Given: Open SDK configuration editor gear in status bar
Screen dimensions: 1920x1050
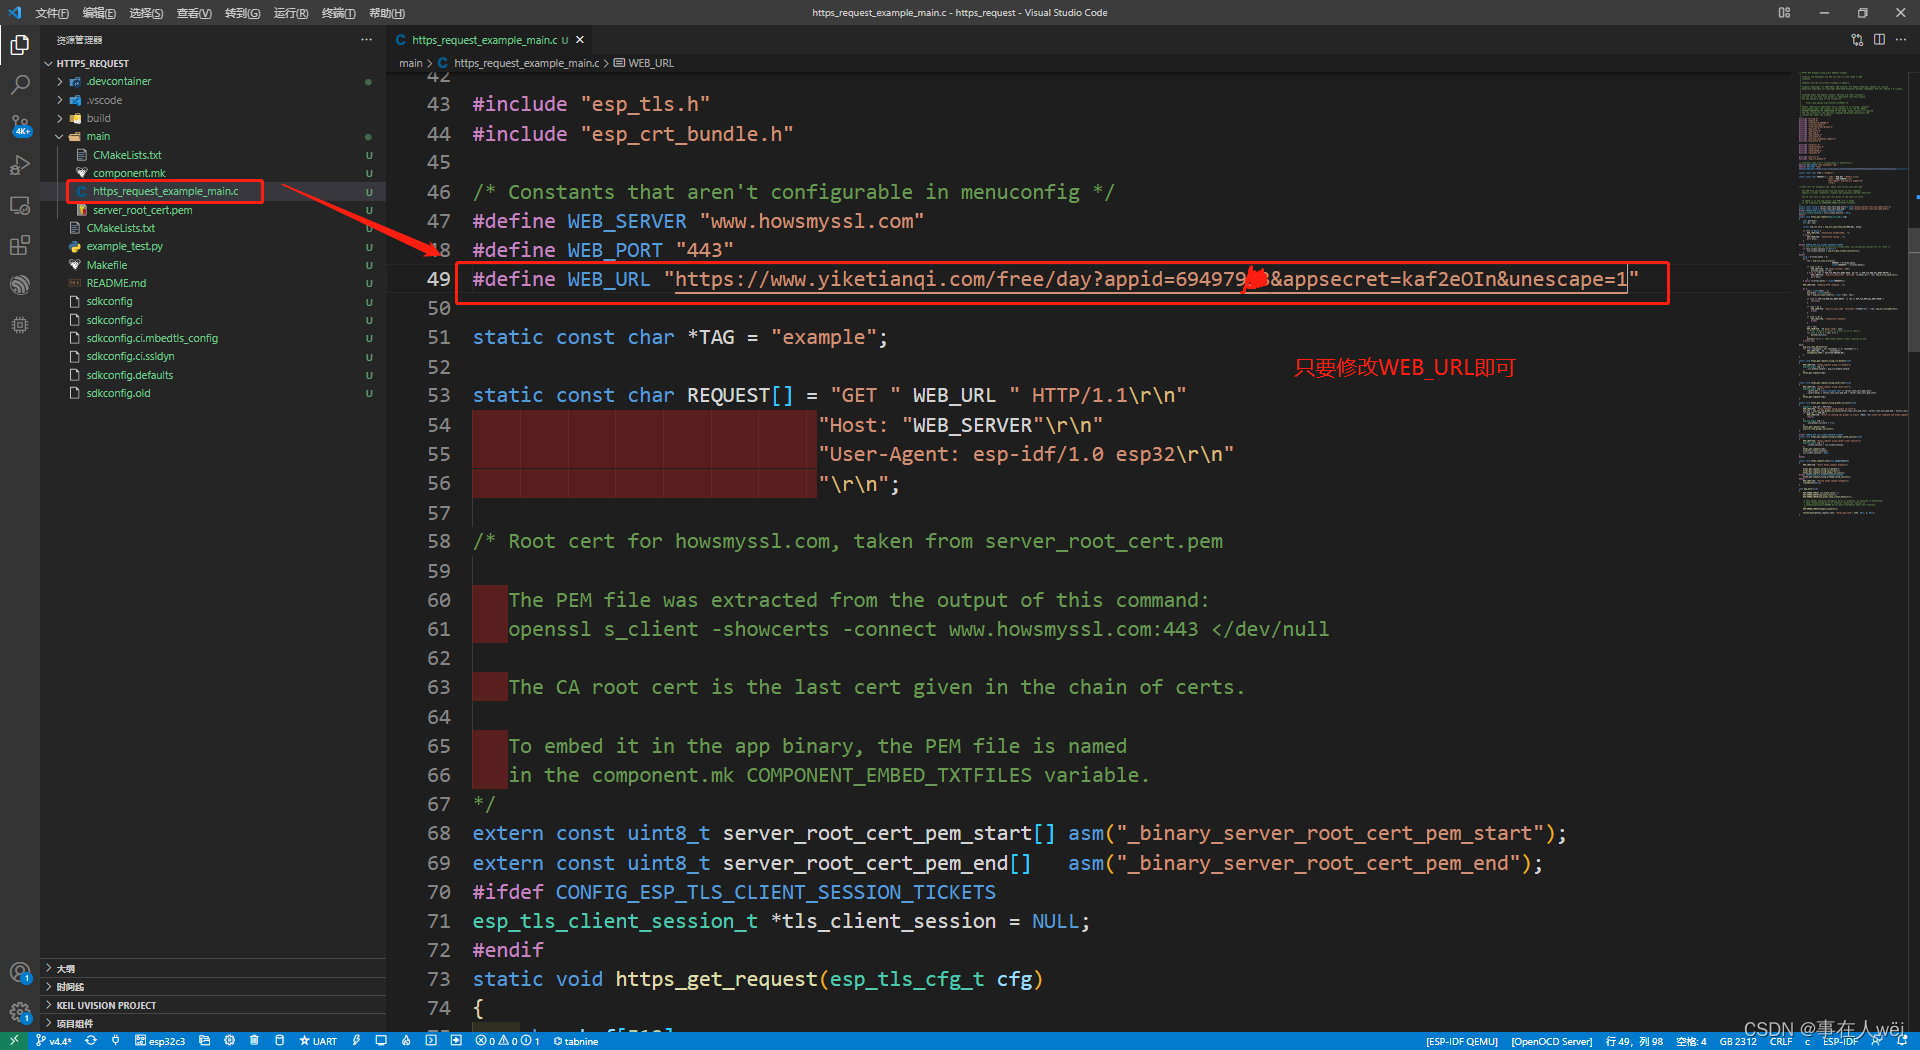Looking at the screenshot, I should click(230, 1041).
